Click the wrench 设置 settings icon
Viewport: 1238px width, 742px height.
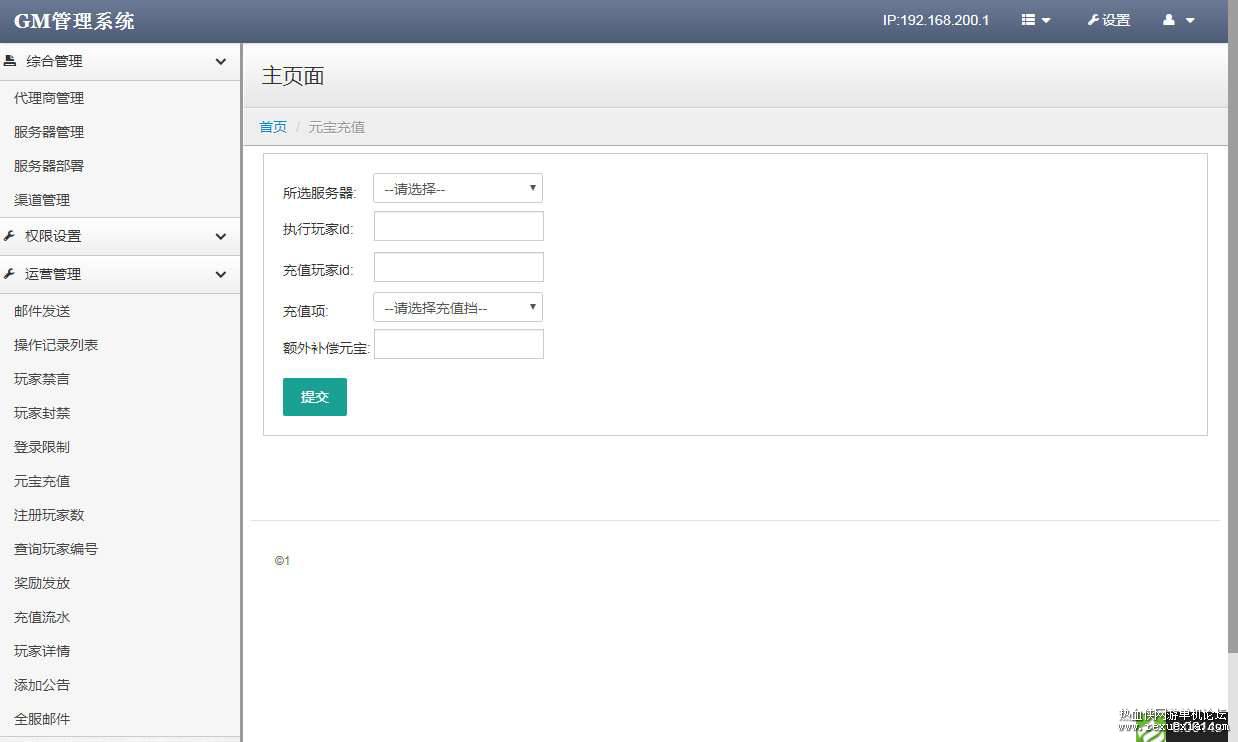(x=1109, y=20)
